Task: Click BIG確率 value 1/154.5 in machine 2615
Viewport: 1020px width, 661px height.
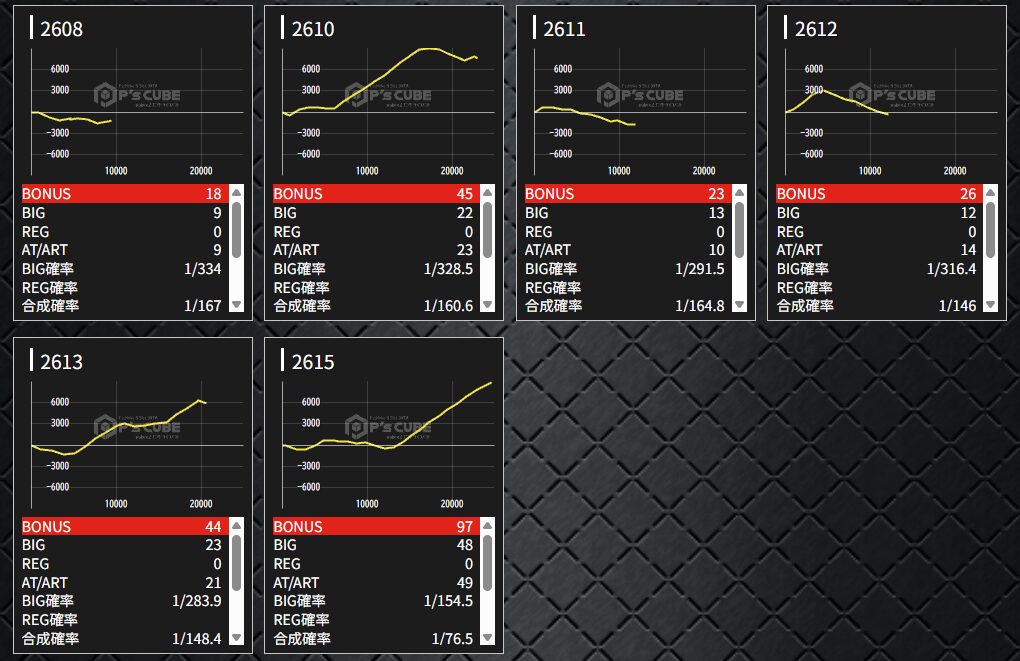Action: click(448, 601)
